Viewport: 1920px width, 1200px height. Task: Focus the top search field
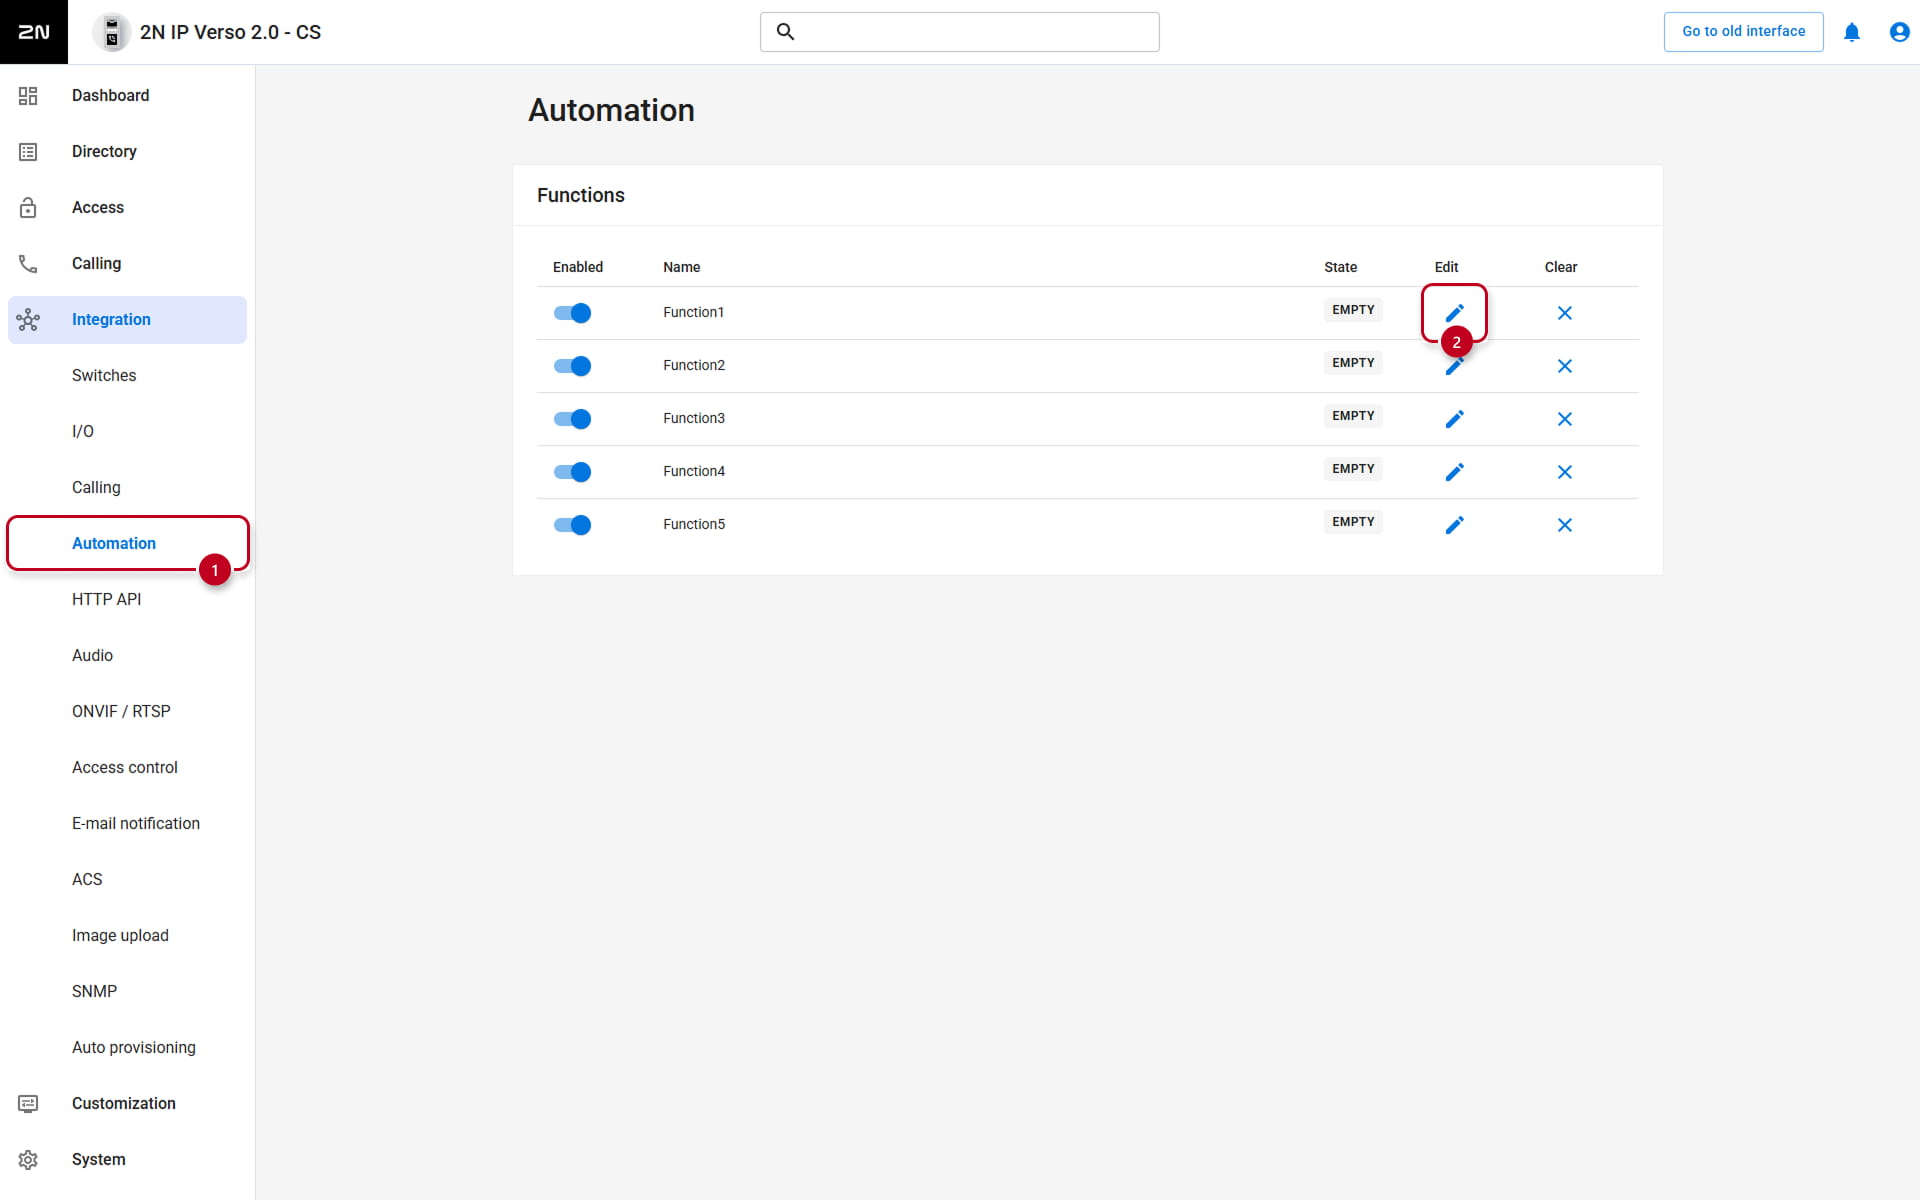(960, 32)
